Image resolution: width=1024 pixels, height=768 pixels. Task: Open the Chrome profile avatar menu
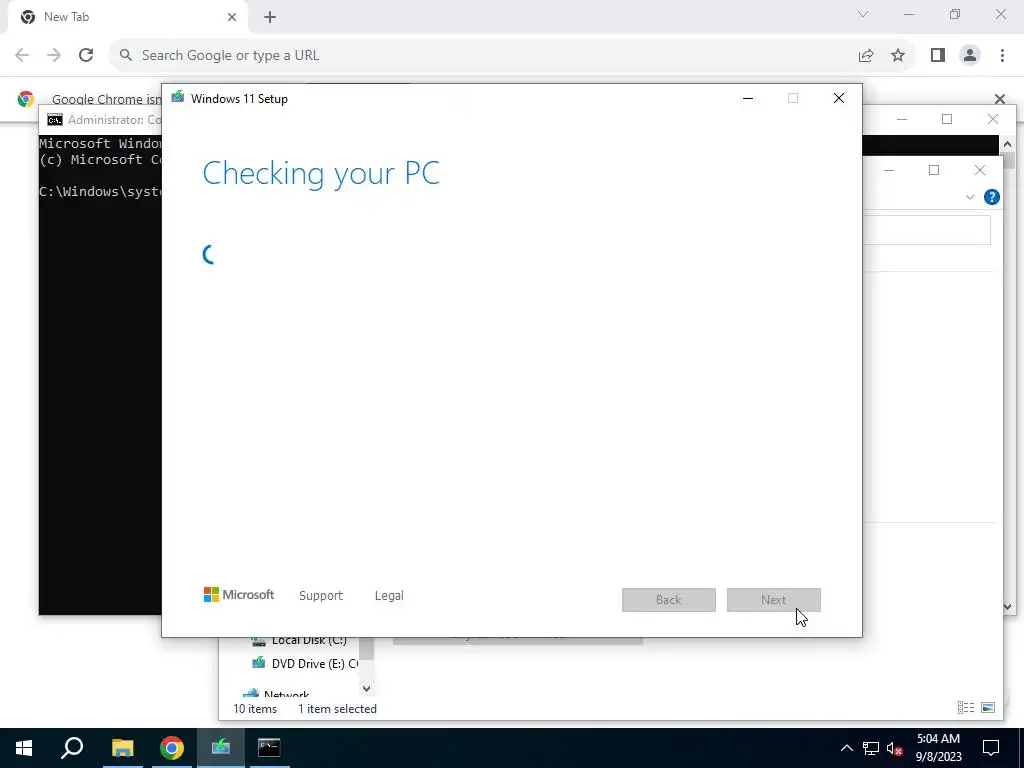pyautogui.click(x=970, y=56)
